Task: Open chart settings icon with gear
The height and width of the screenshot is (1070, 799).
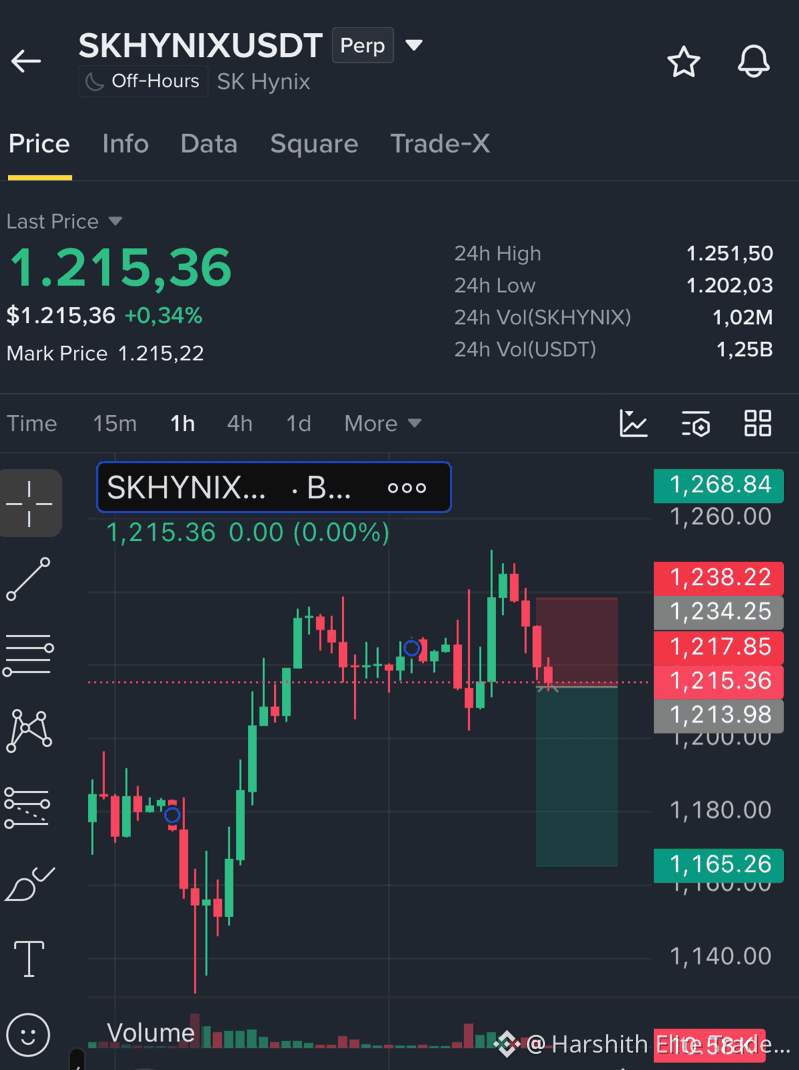Action: click(695, 423)
